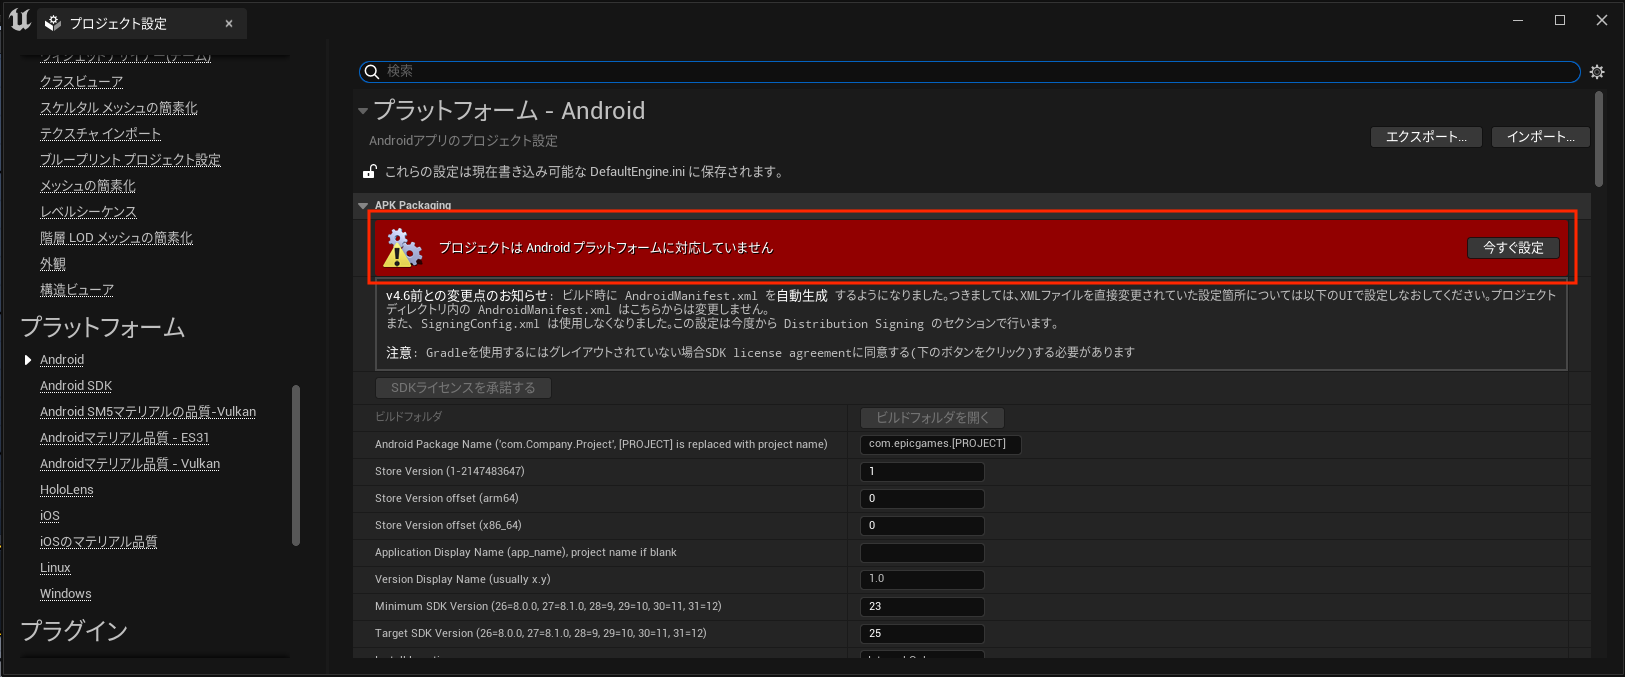The image size is (1625, 677).
Task: Close the プロジェクト設定 tab
Action: pyautogui.click(x=229, y=23)
